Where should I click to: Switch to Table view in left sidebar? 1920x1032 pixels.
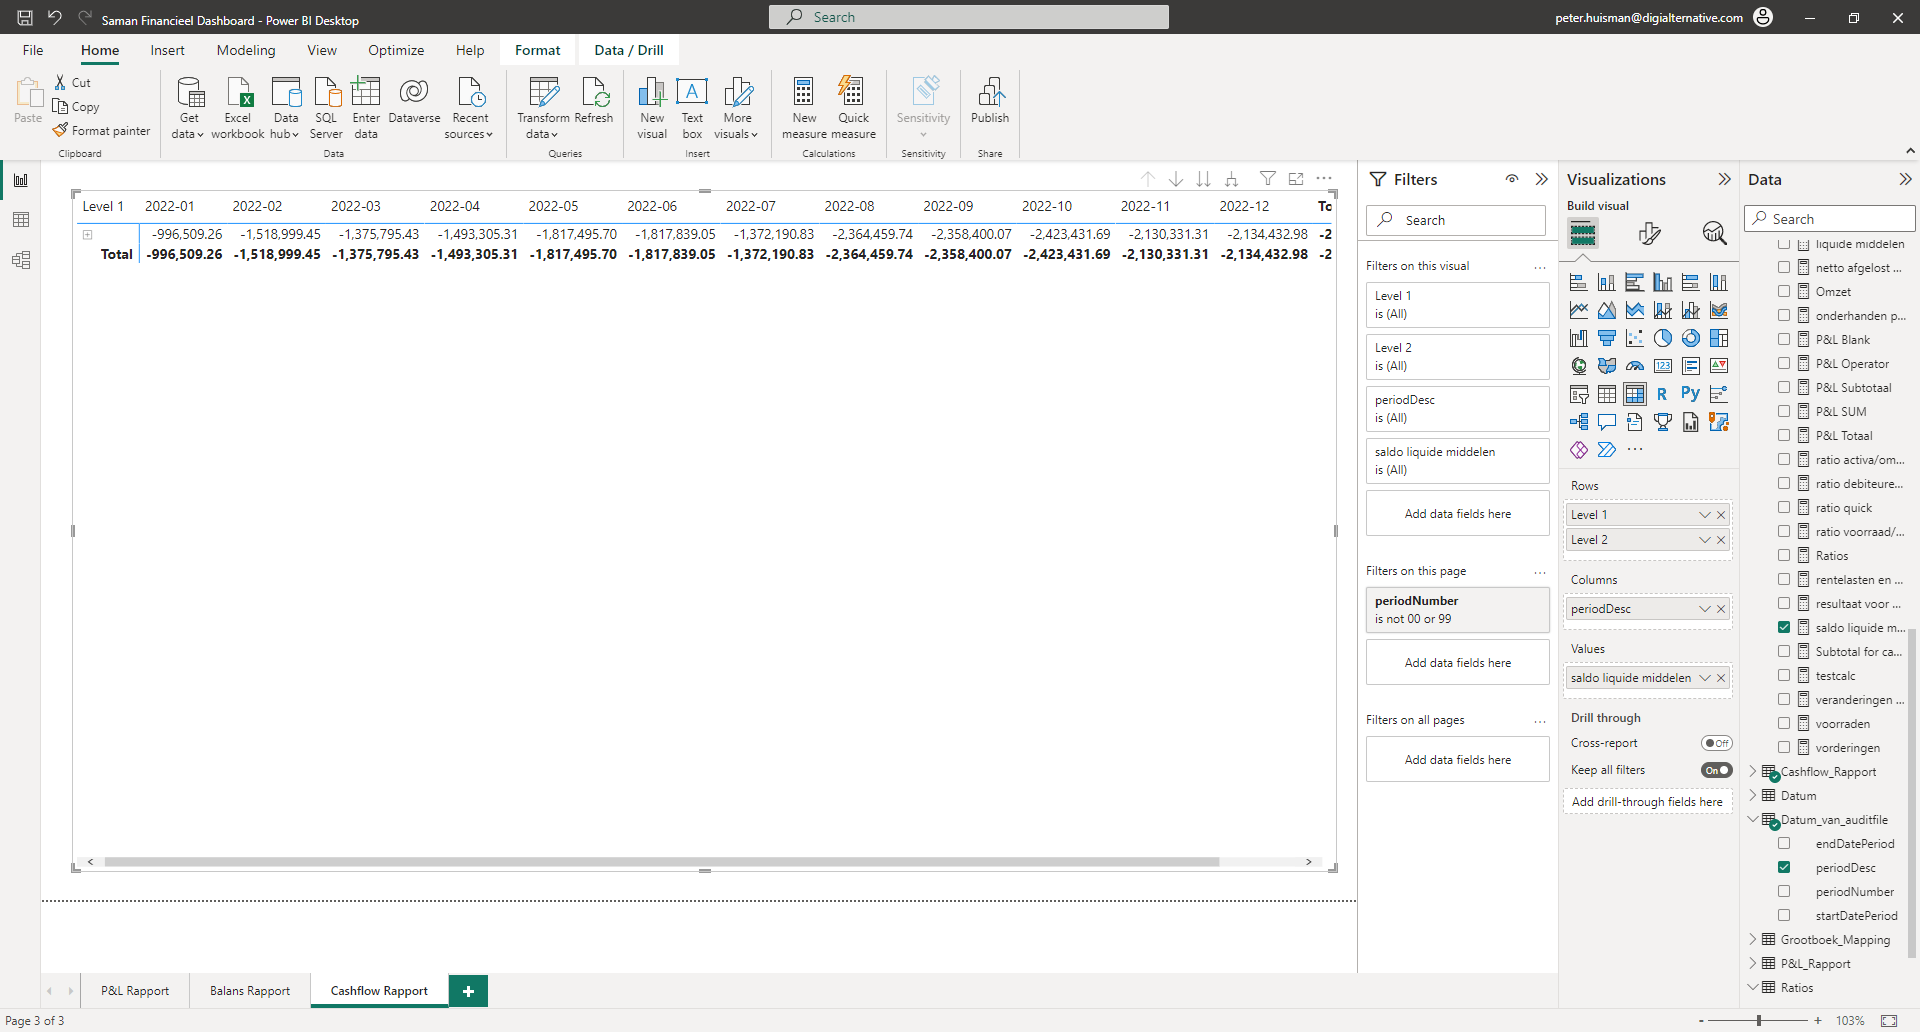coord(21,220)
